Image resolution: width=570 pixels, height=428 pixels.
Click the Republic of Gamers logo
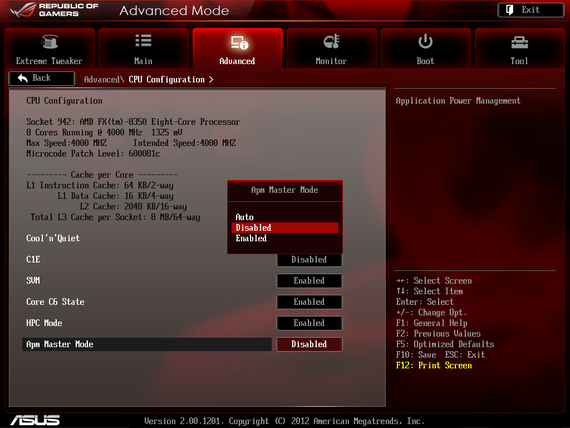pyautogui.click(x=55, y=10)
